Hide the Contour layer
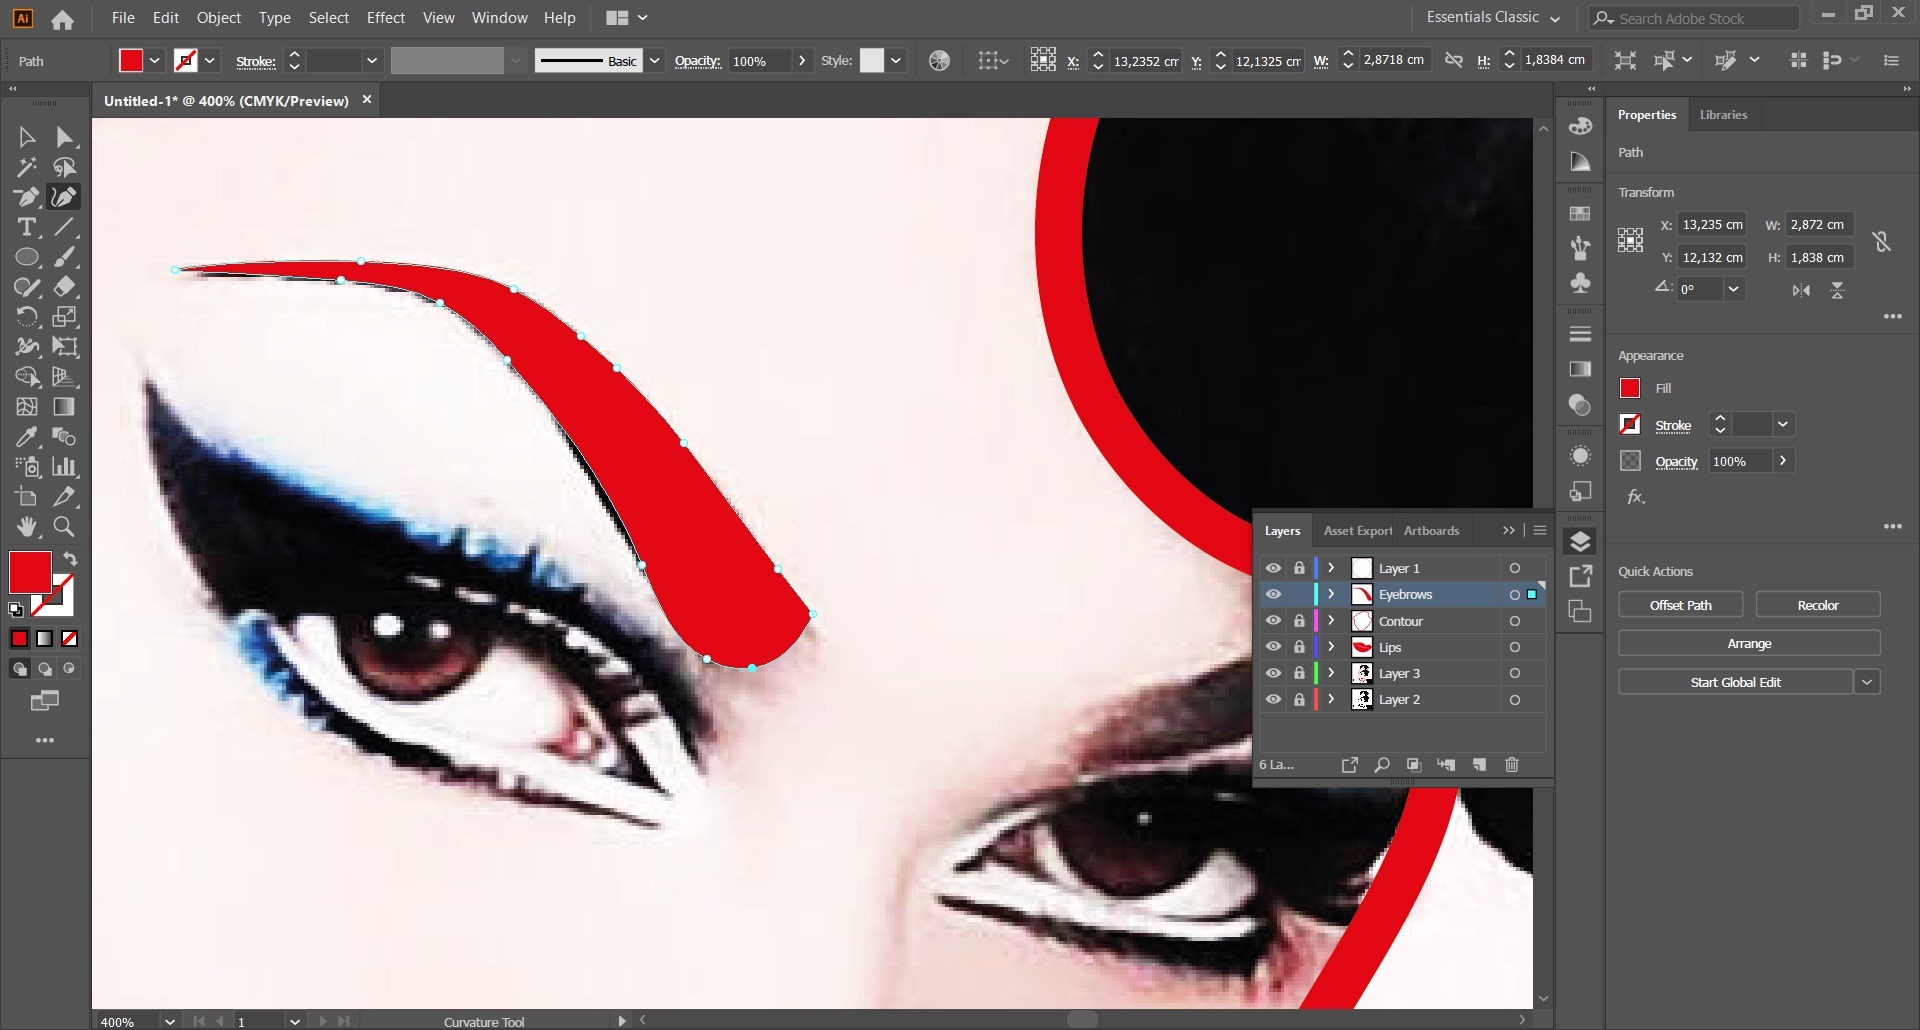Screen dimensions: 1920x1030 tap(1273, 621)
